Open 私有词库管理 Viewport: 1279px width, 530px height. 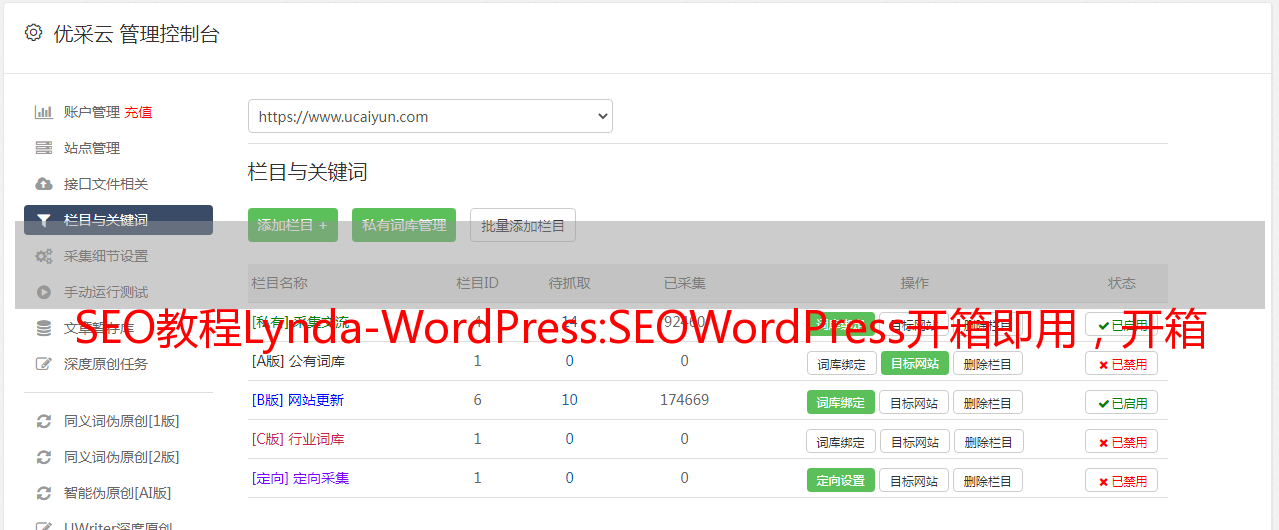tap(404, 225)
